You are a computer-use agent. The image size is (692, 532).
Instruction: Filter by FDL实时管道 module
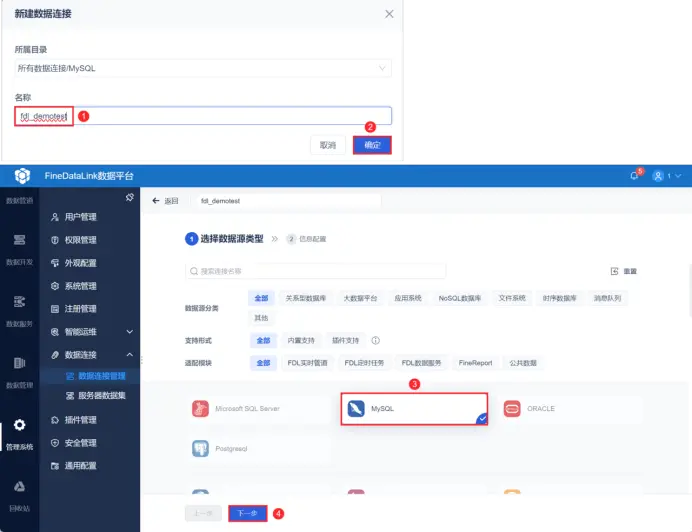[x=307, y=363]
